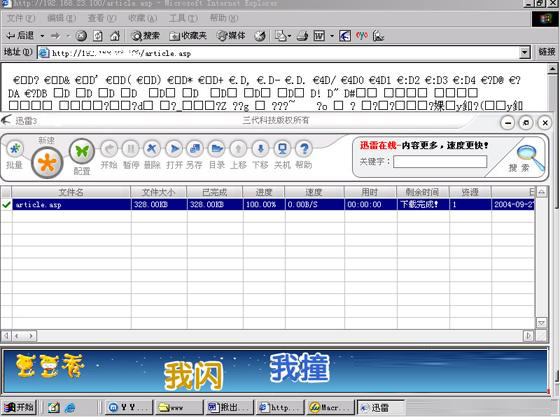Click the IE print icon
Image resolution: width=560 pixels, height=420 pixels.
coord(303,36)
